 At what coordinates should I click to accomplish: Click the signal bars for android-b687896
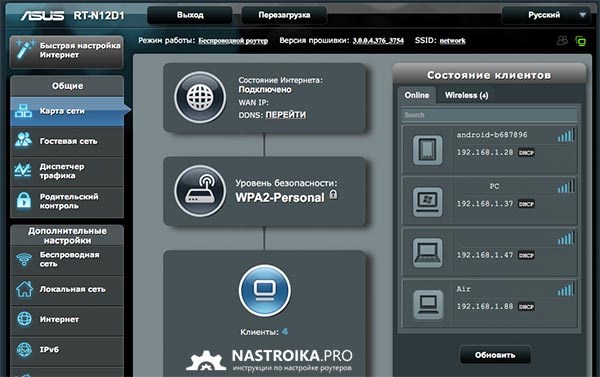pos(566,135)
